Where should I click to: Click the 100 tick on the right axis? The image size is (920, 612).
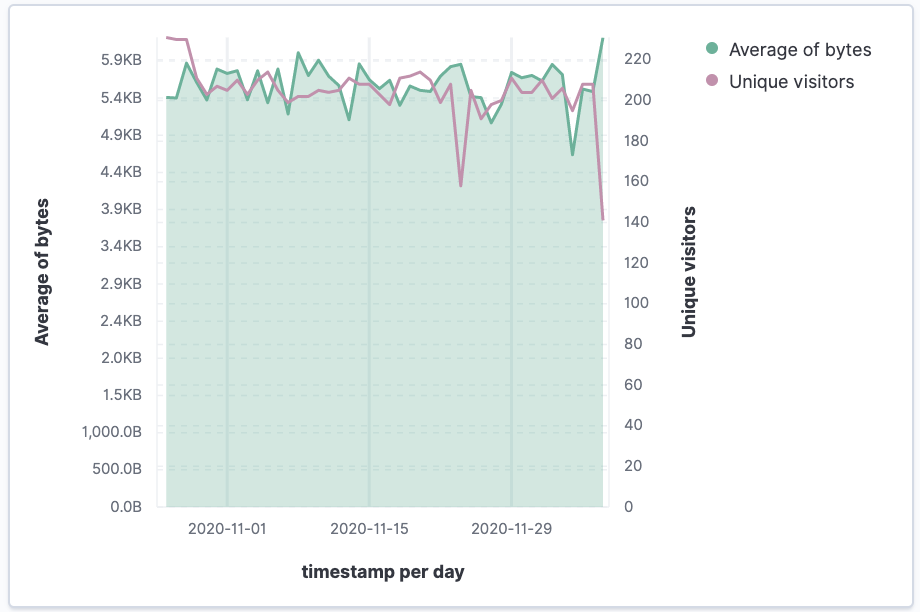(x=637, y=303)
